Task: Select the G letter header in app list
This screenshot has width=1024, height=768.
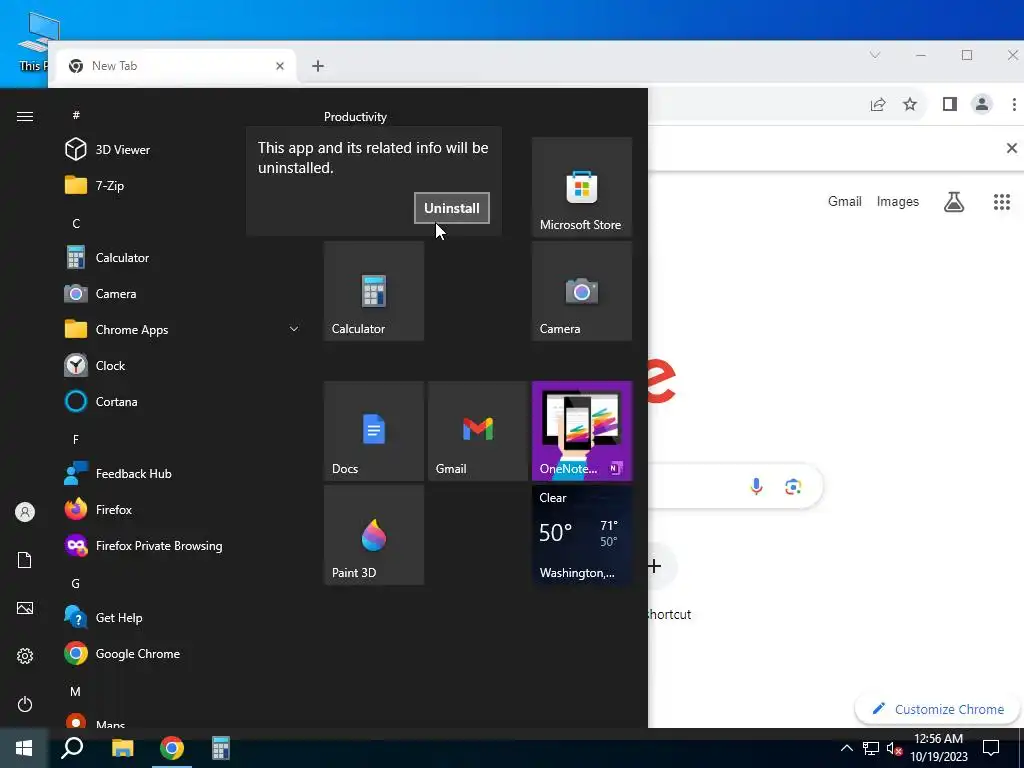Action: click(x=76, y=584)
